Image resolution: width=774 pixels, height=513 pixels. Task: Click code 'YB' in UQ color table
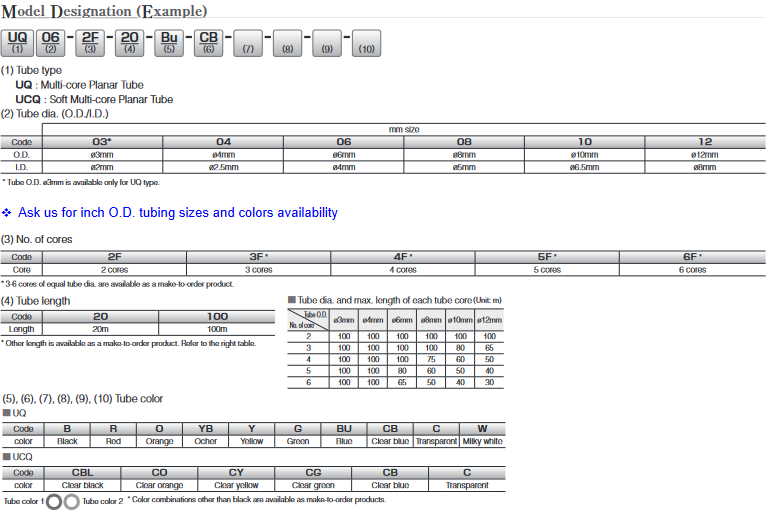(206, 429)
